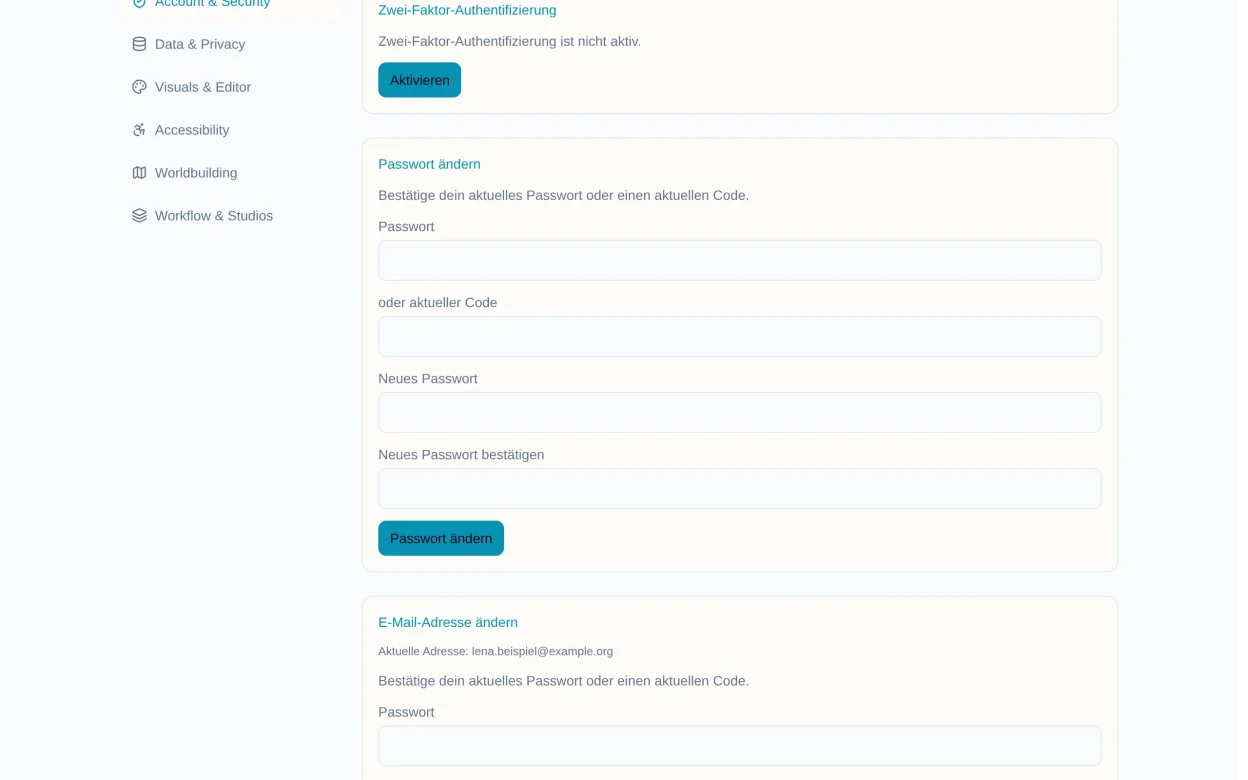Viewport: 1248px width, 780px height.
Task: Click the shield icon beside Account & Security
Action: click(x=139, y=3)
